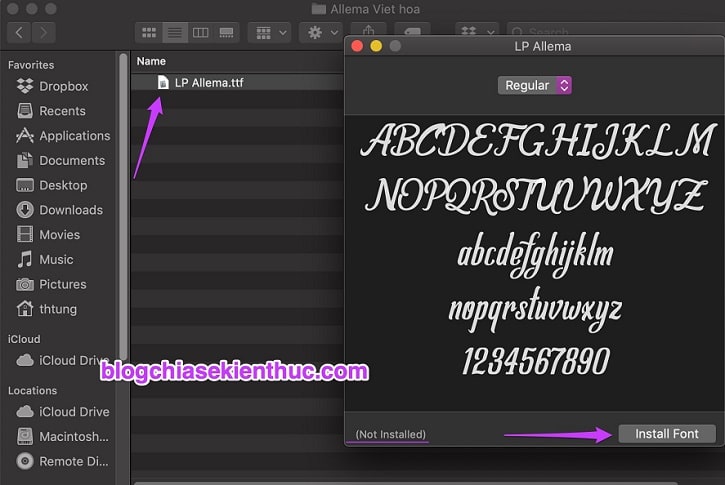Click the Install Font button
This screenshot has width=725, height=485.
point(667,434)
